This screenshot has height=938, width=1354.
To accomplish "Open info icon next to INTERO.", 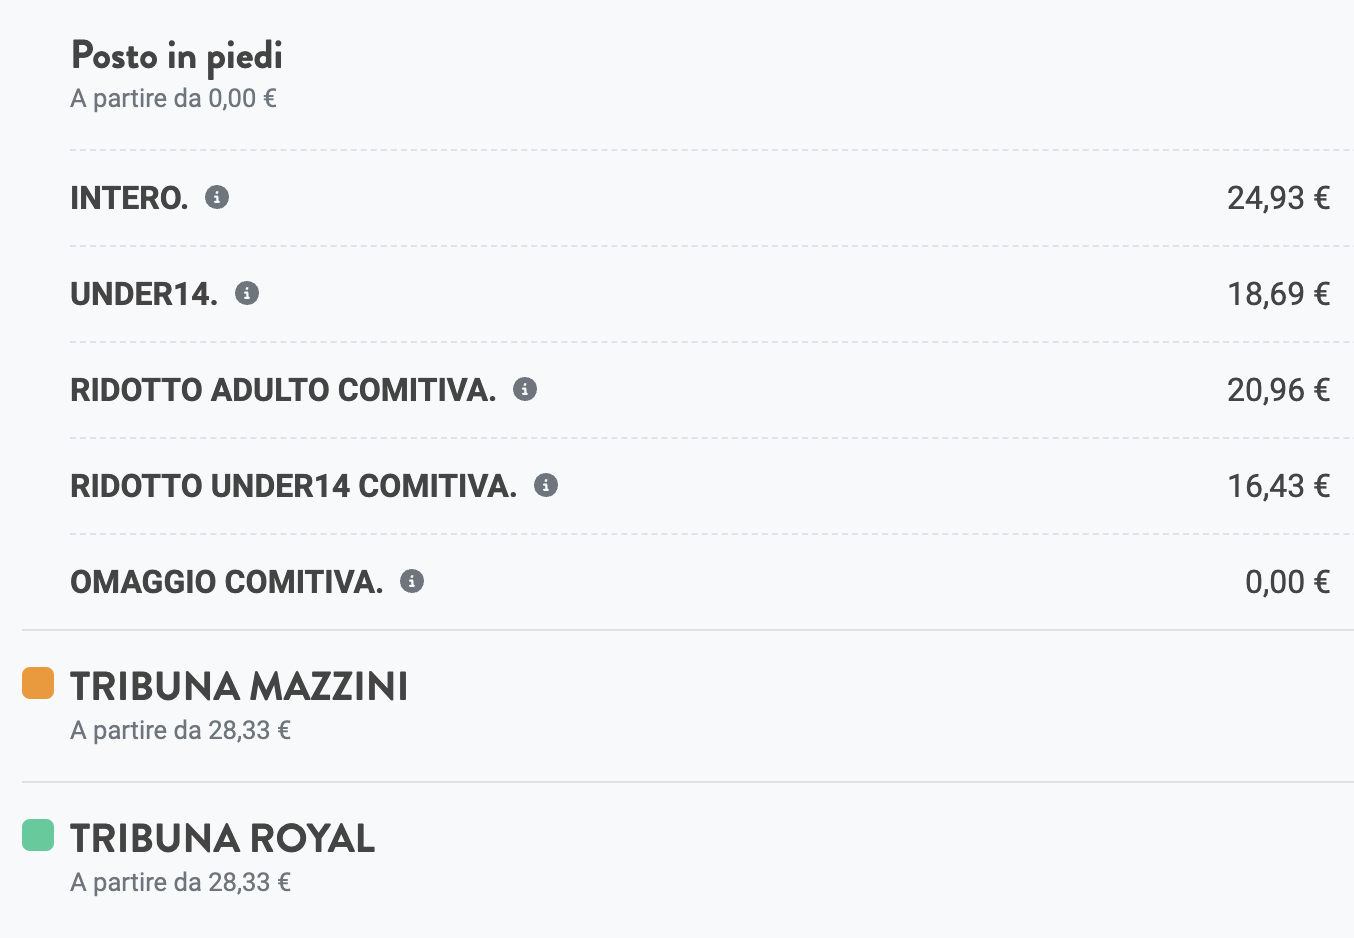I will coord(217,197).
